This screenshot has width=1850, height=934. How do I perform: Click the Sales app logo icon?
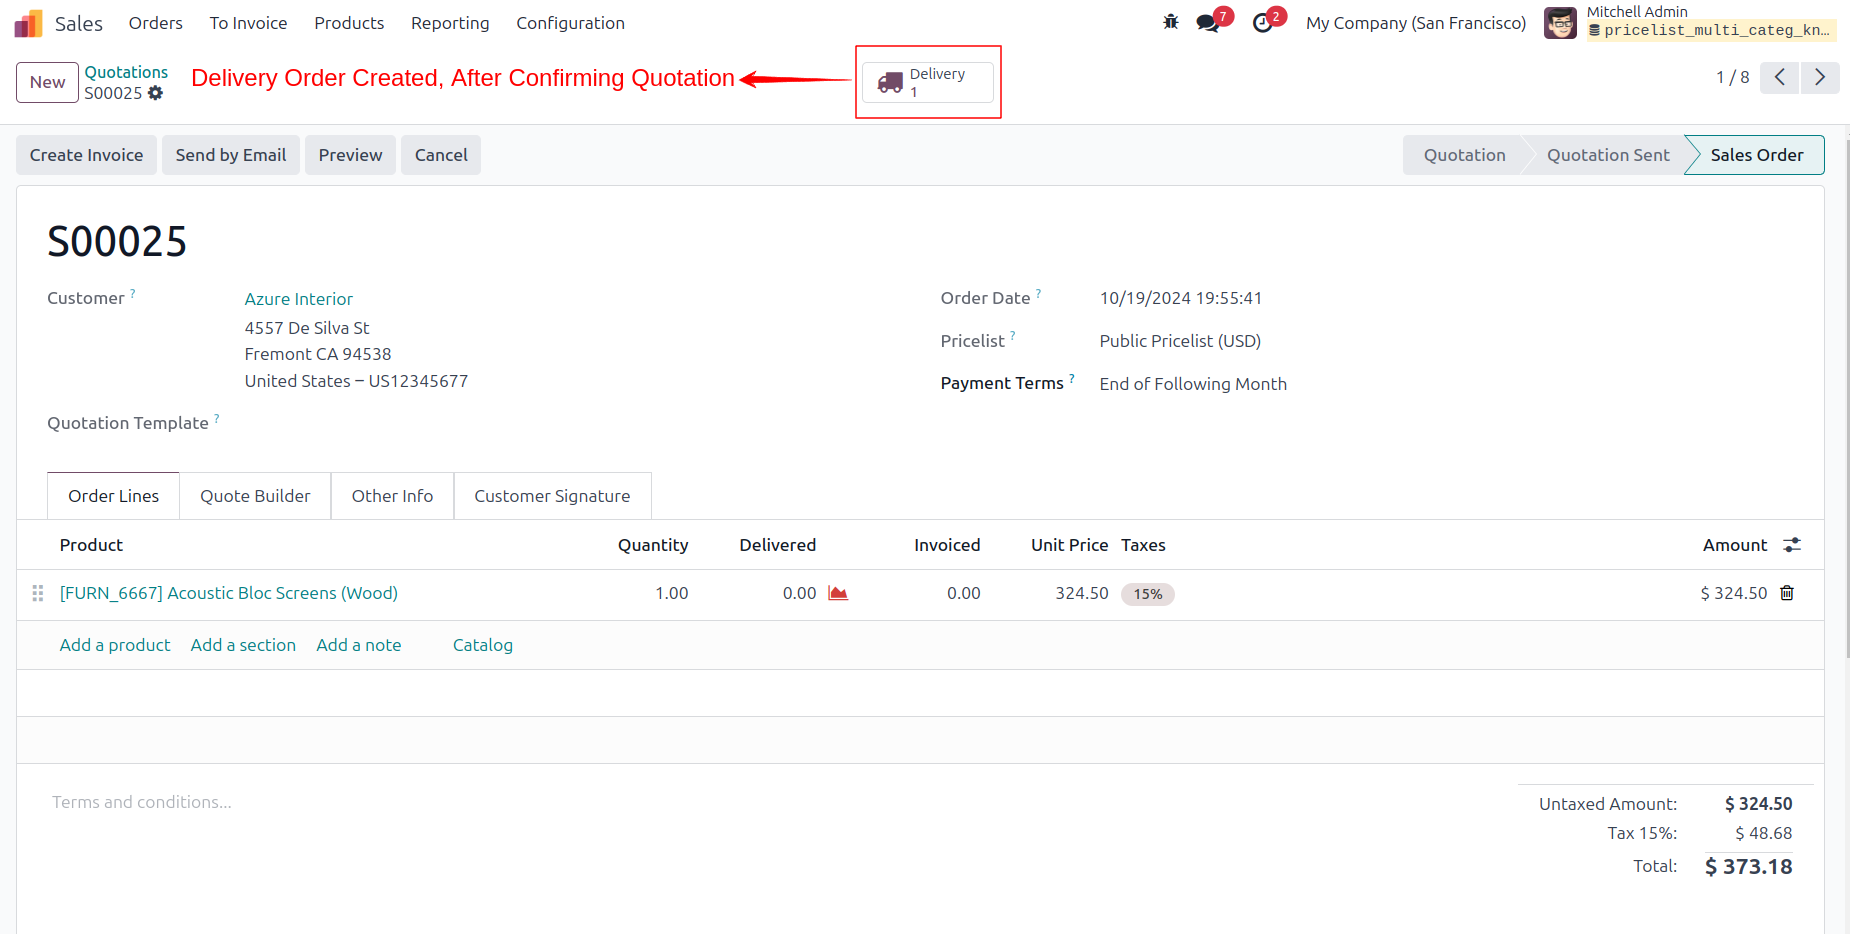(x=28, y=23)
